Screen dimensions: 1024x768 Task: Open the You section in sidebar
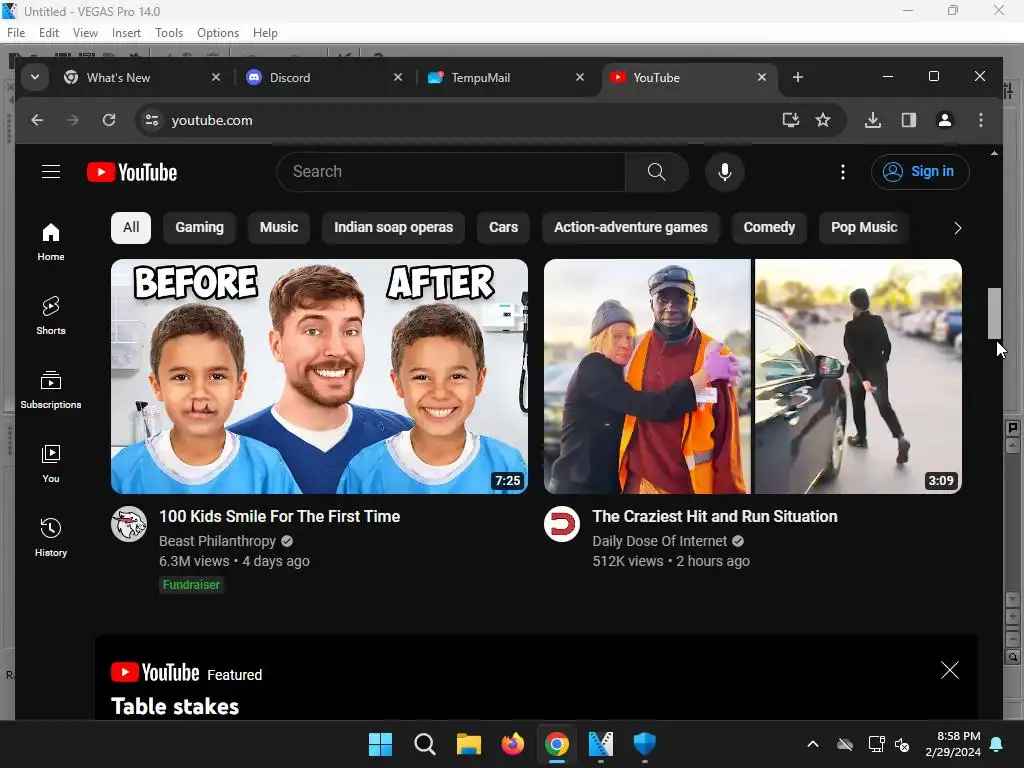click(x=51, y=464)
